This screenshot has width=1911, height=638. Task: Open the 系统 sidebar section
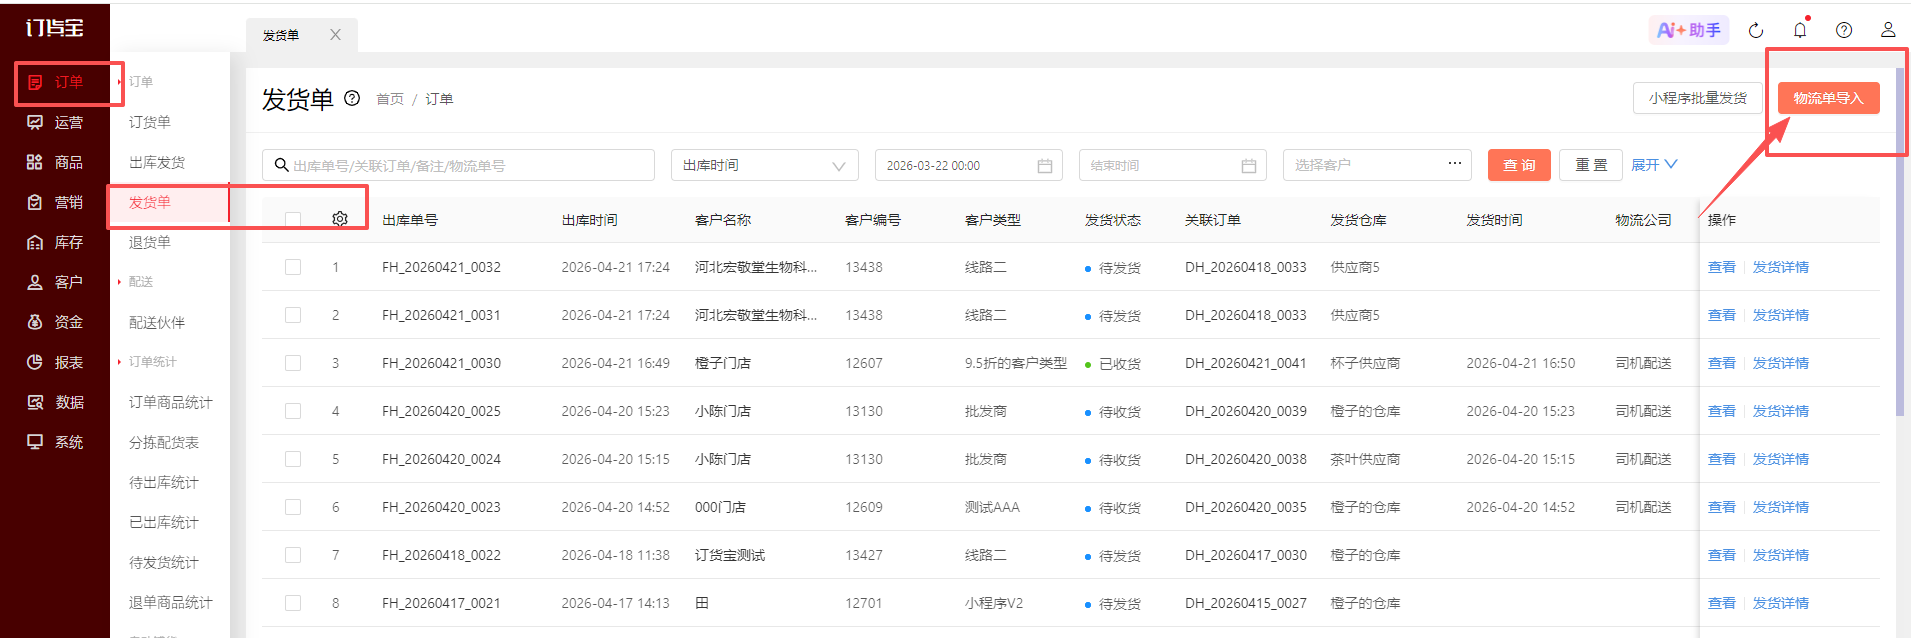pos(55,442)
